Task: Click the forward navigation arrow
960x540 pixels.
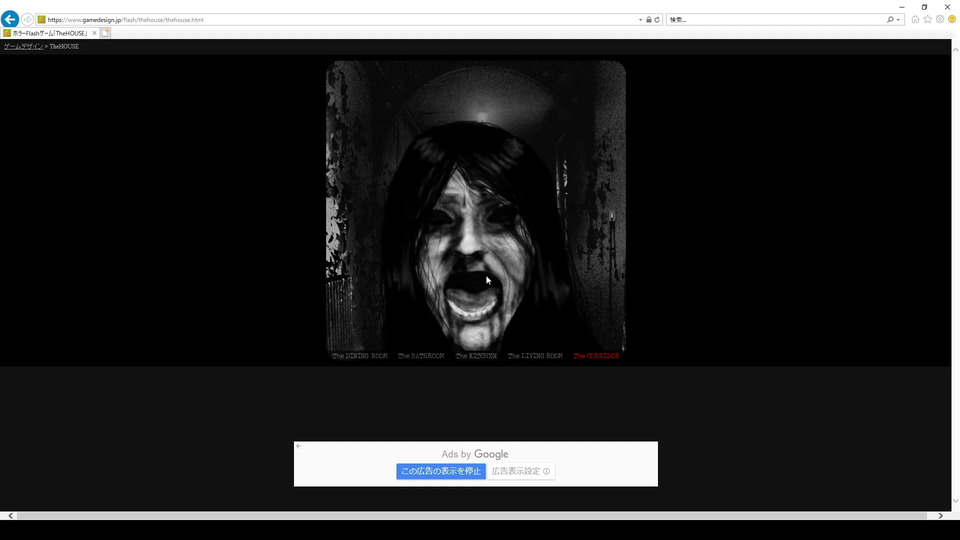Action: 27,20
